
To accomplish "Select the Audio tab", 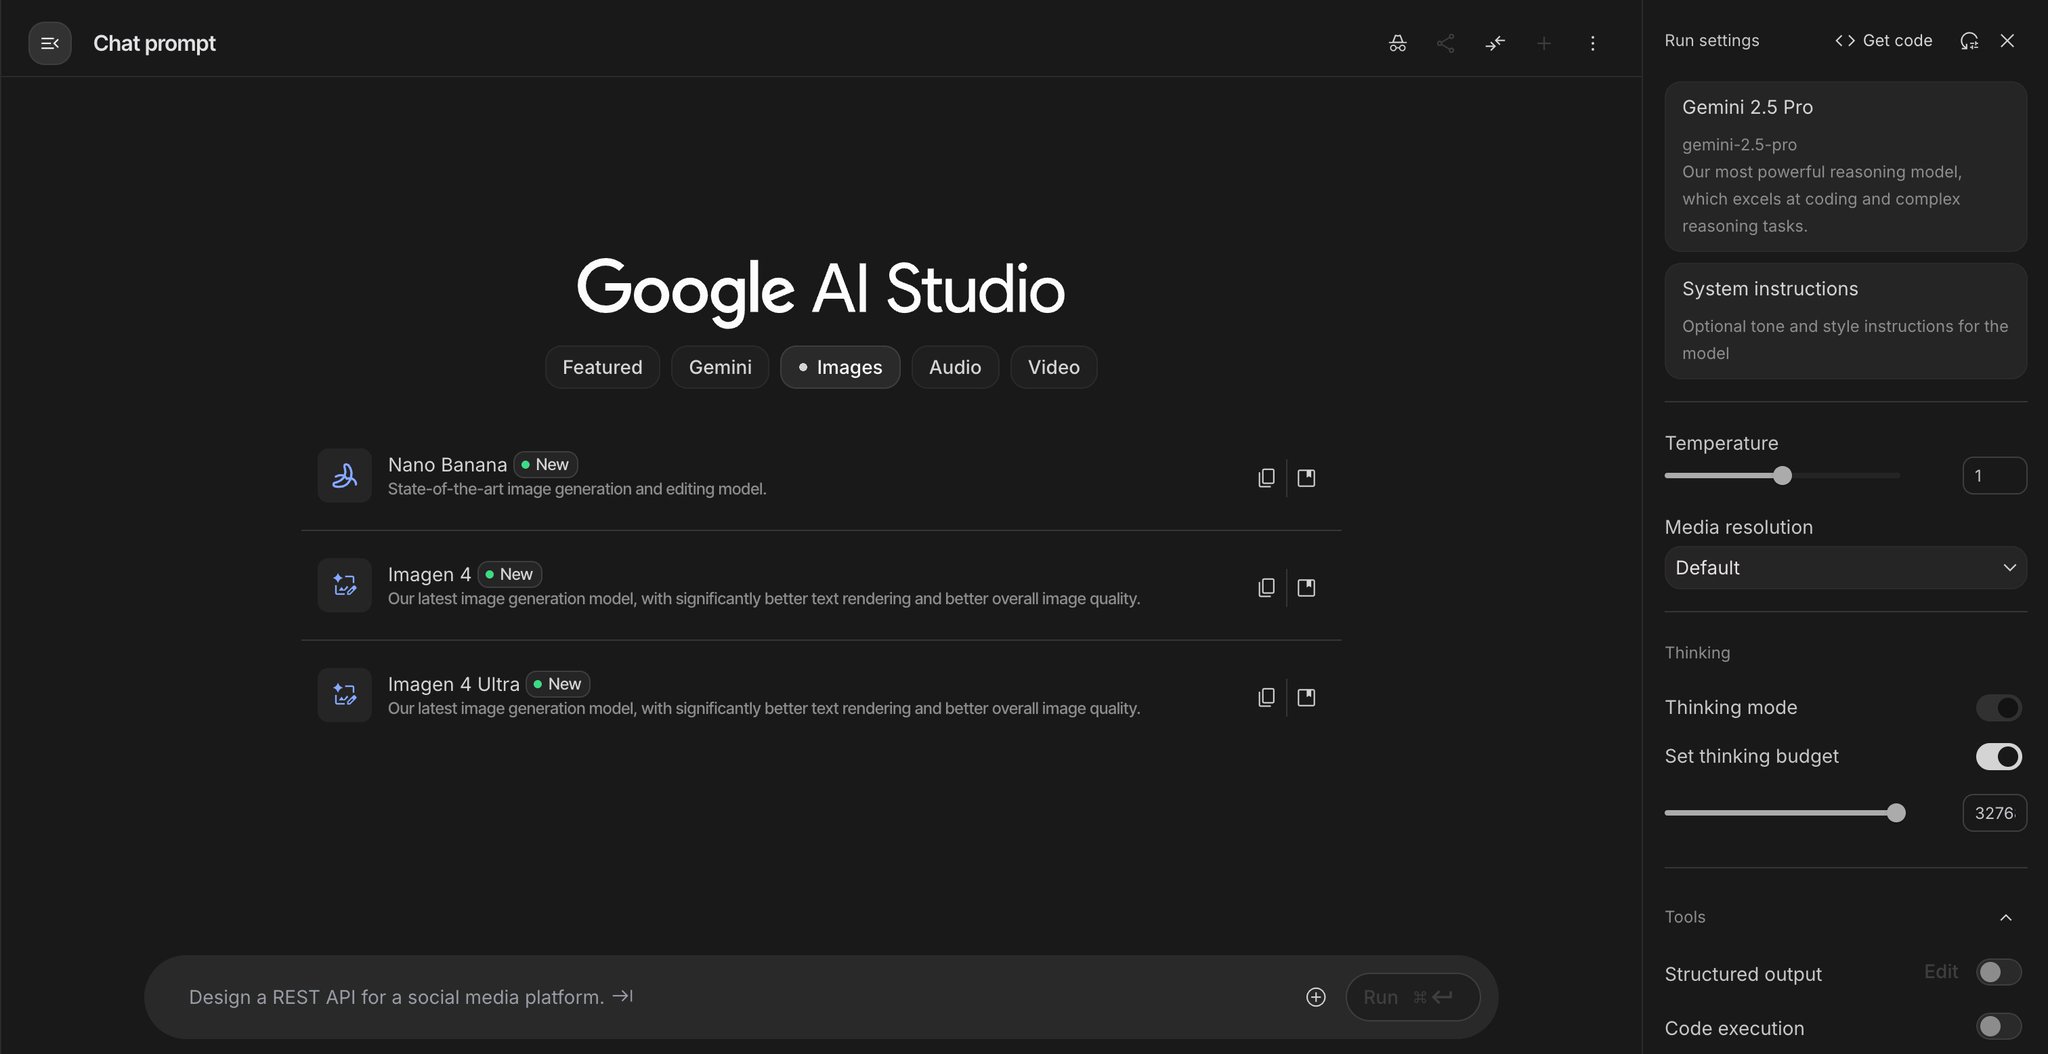I will tap(955, 367).
